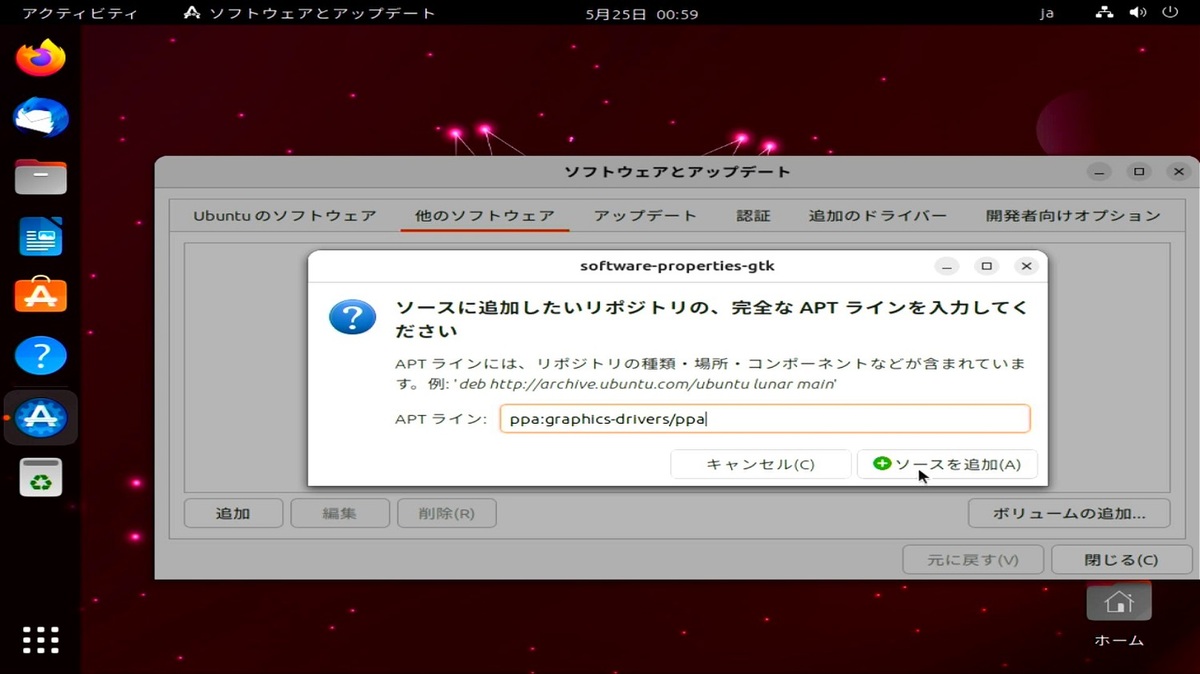Viewport: 1200px width, 674px height.
Task: Open LibreOffice Writer from the dock
Action: (x=41, y=237)
